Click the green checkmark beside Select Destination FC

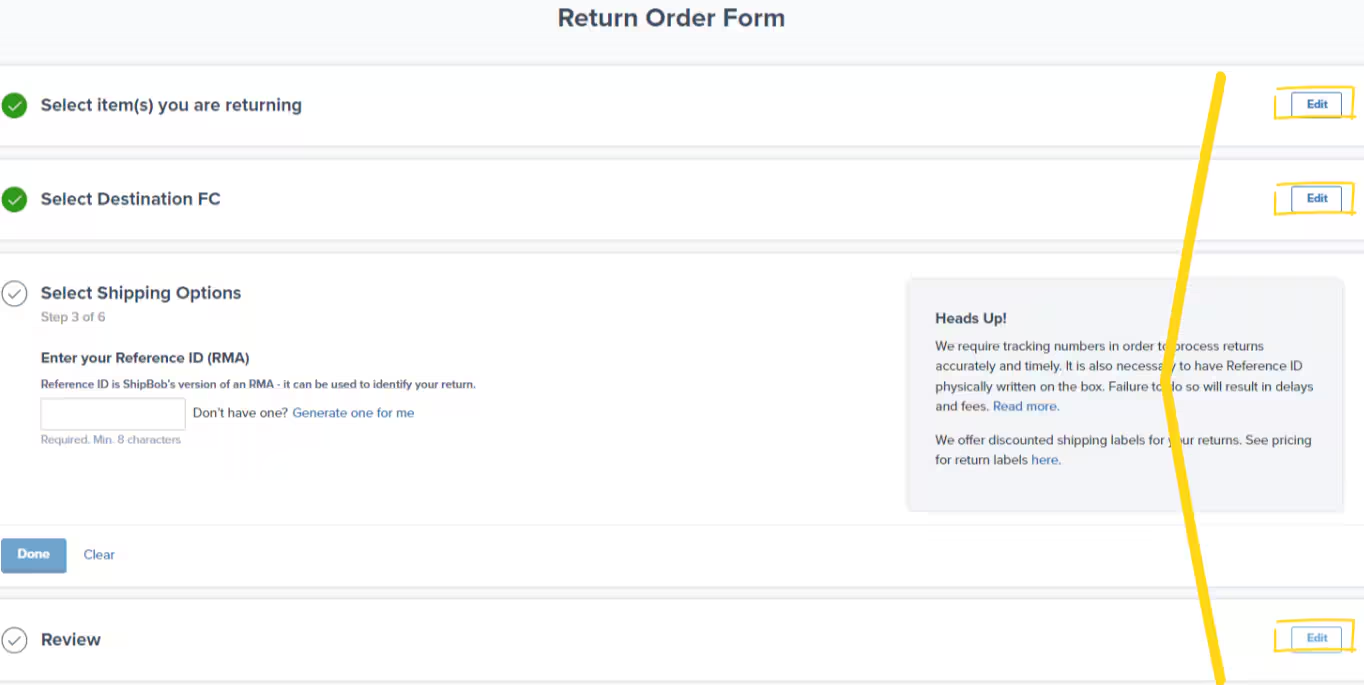(14, 199)
